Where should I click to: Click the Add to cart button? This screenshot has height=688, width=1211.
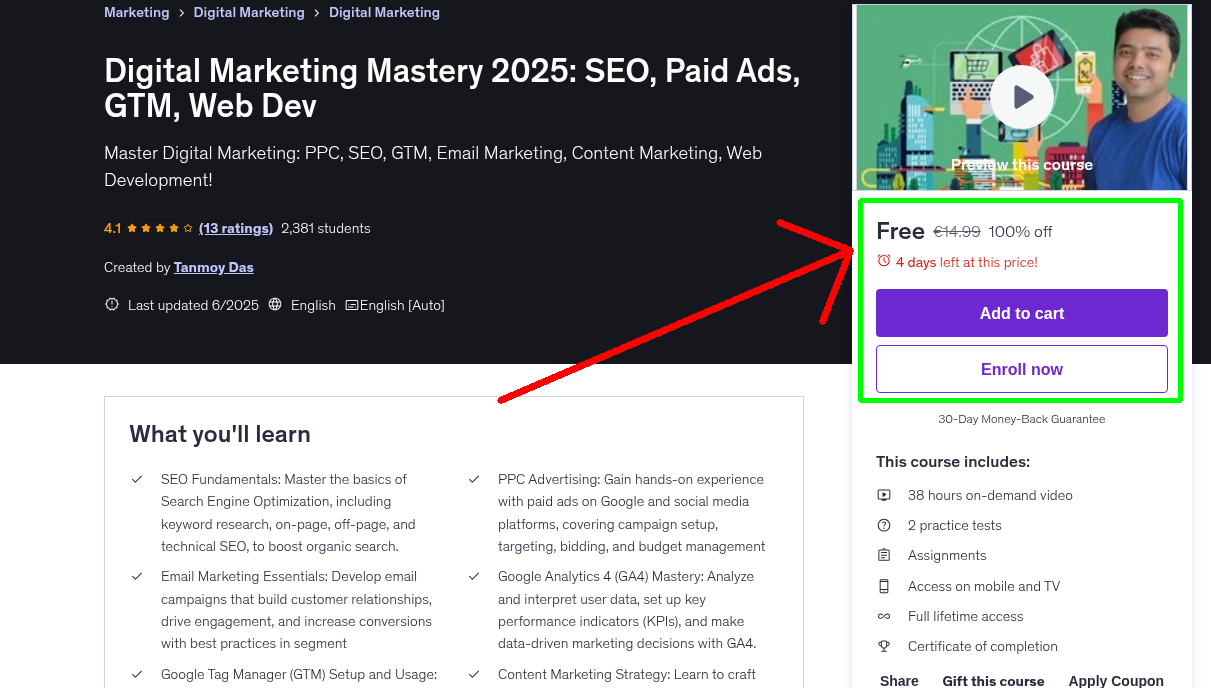coord(1021,313)
